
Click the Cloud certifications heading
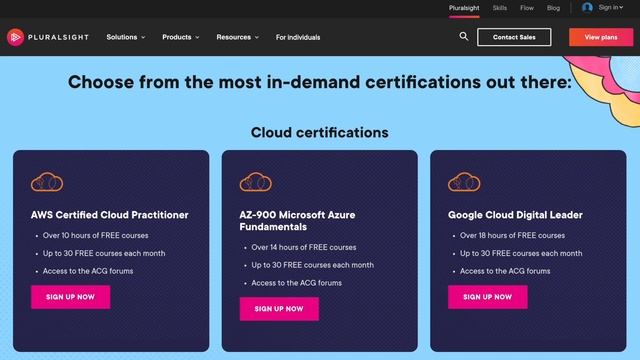[x=320, y=132]
